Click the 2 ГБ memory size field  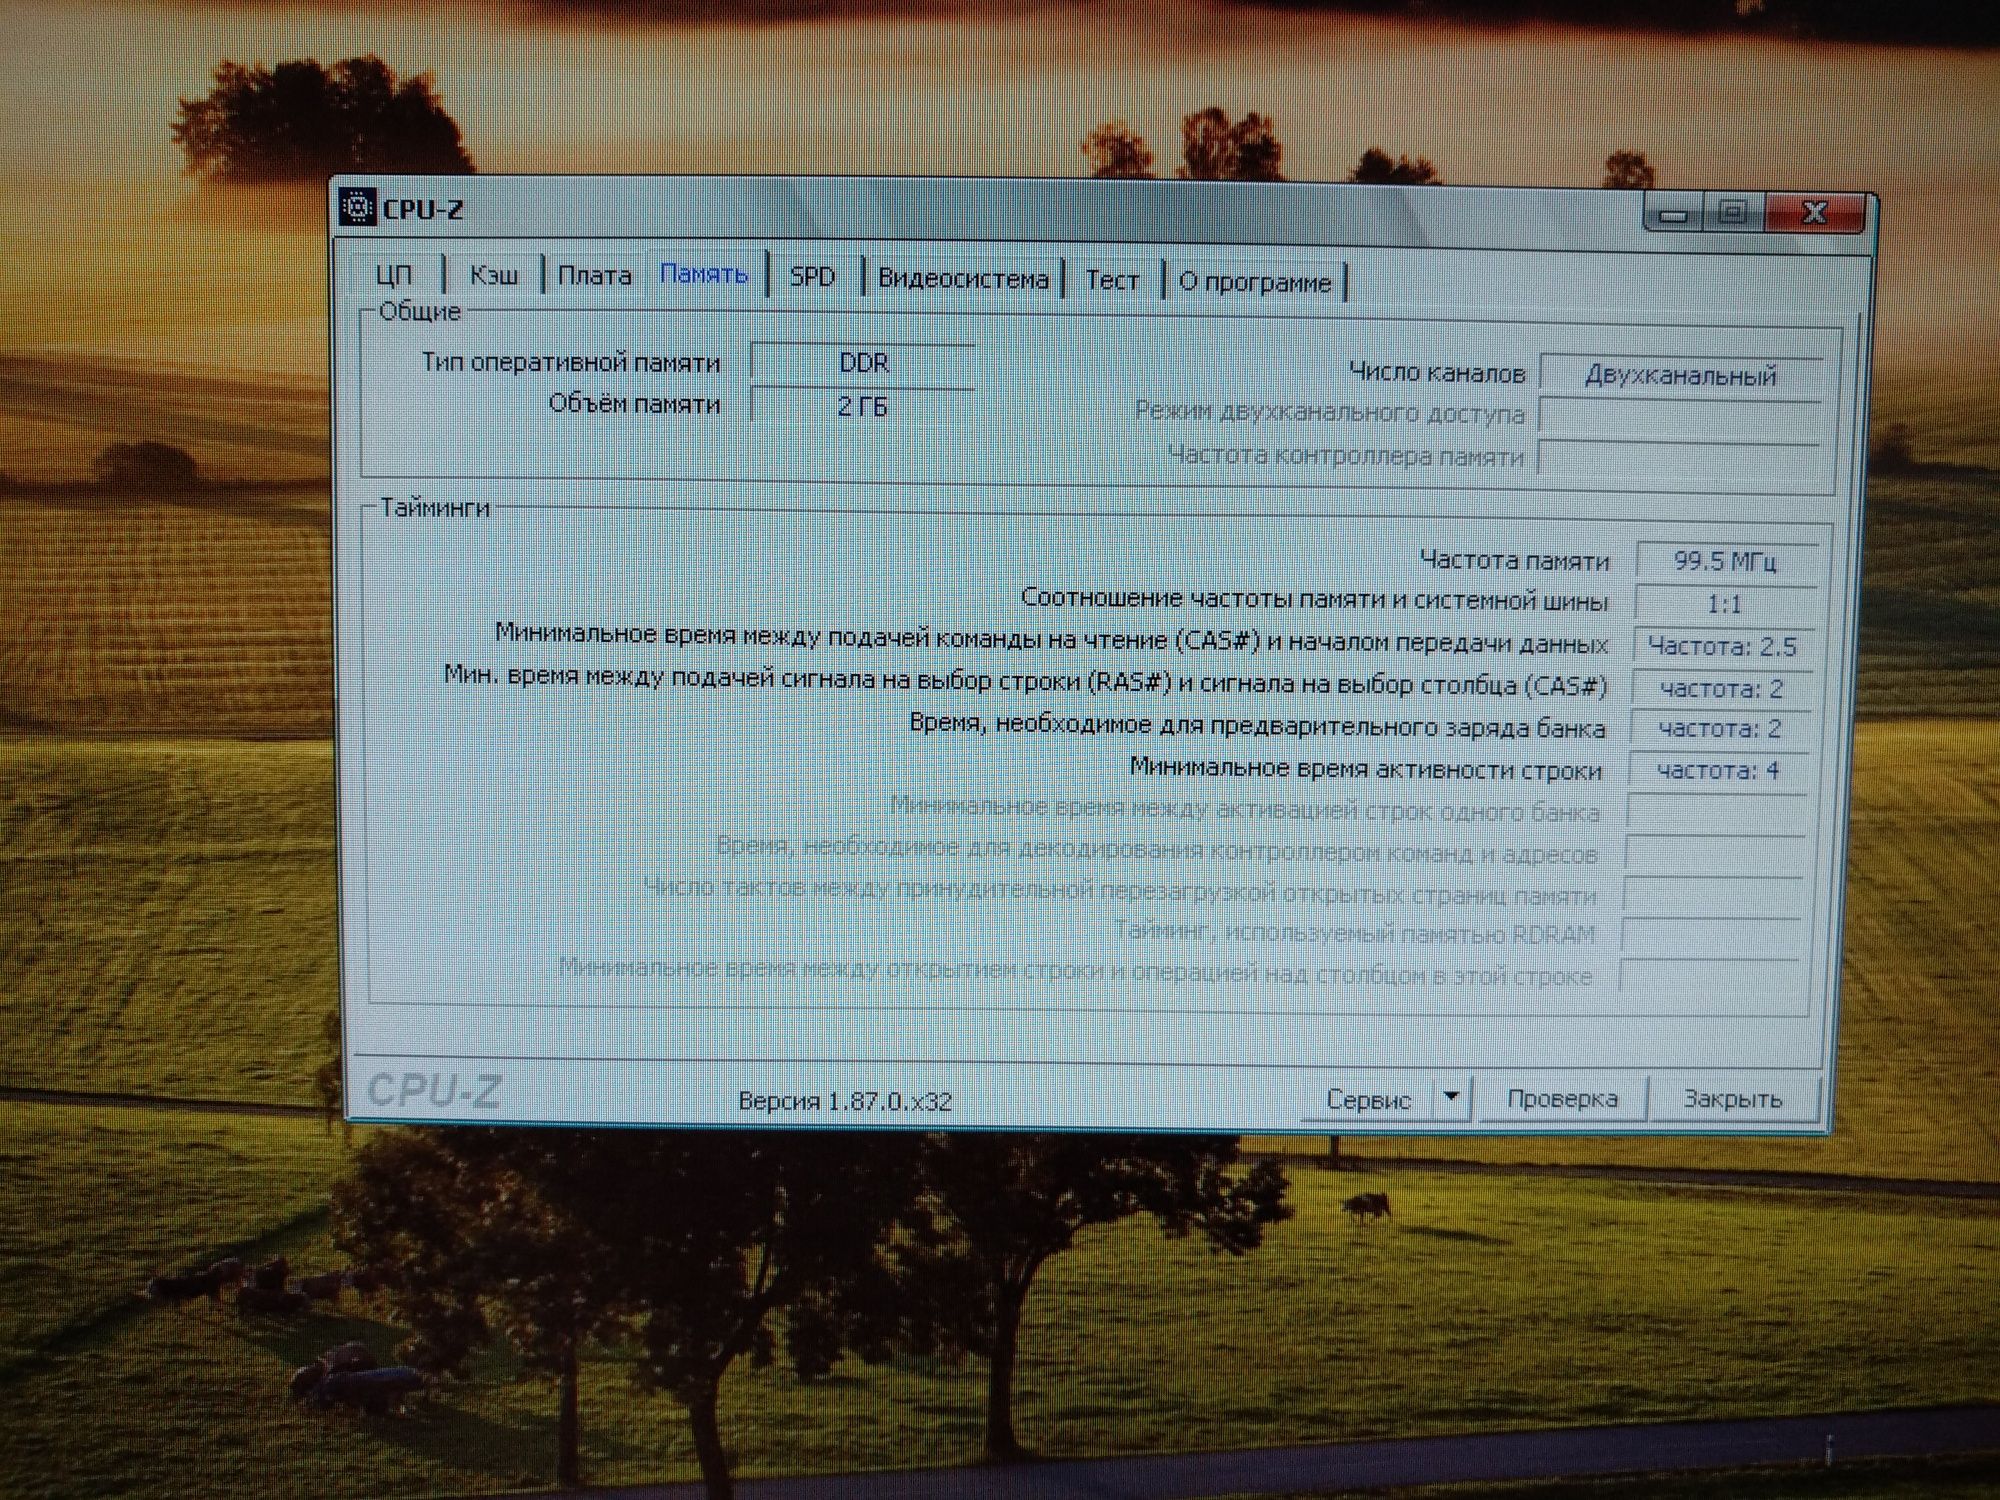(x=863, y=406)
